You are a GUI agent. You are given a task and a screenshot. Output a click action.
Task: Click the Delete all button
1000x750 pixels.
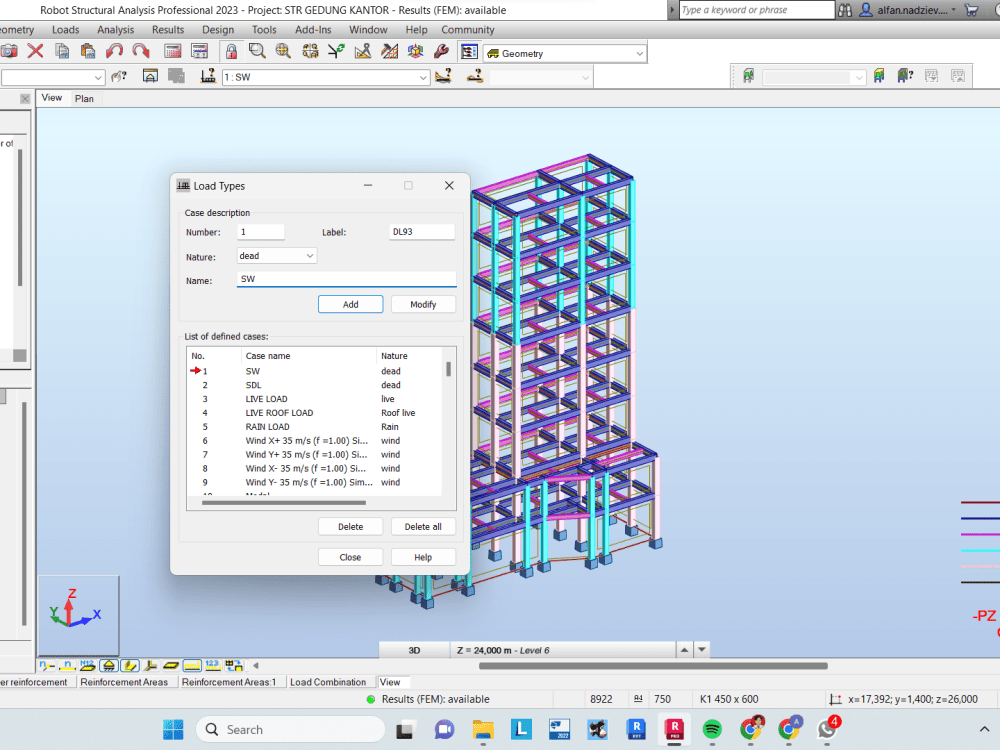423,526
